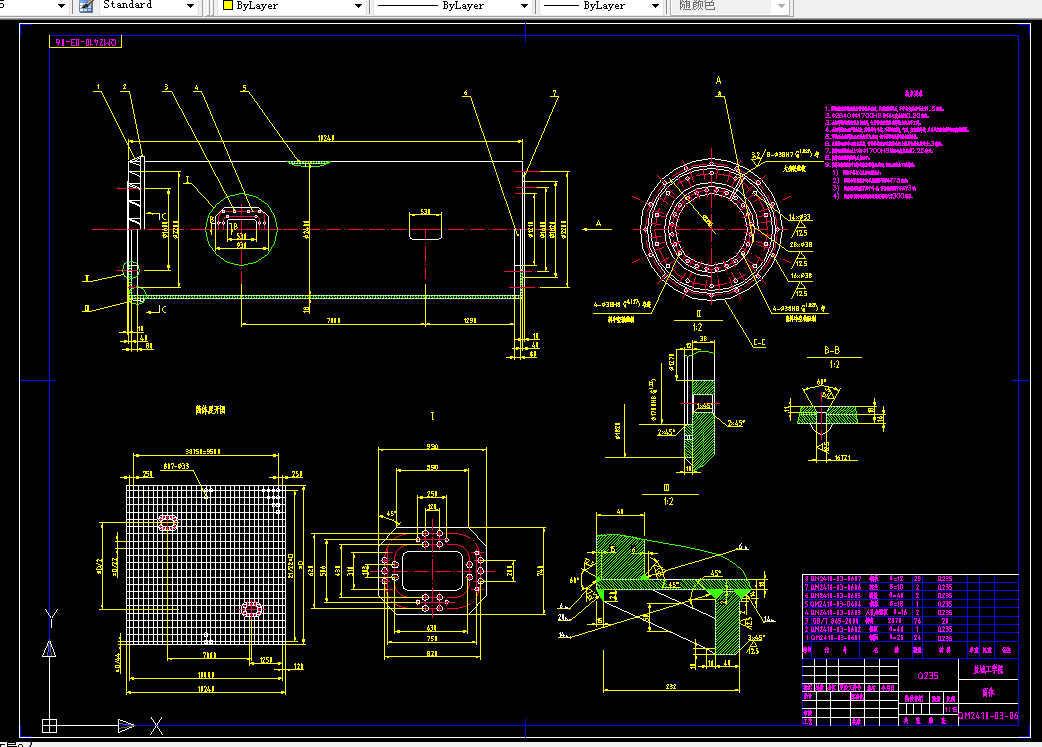
Task: Click the parts list row 3 GB/T standard cell
Action: [833, 621]
